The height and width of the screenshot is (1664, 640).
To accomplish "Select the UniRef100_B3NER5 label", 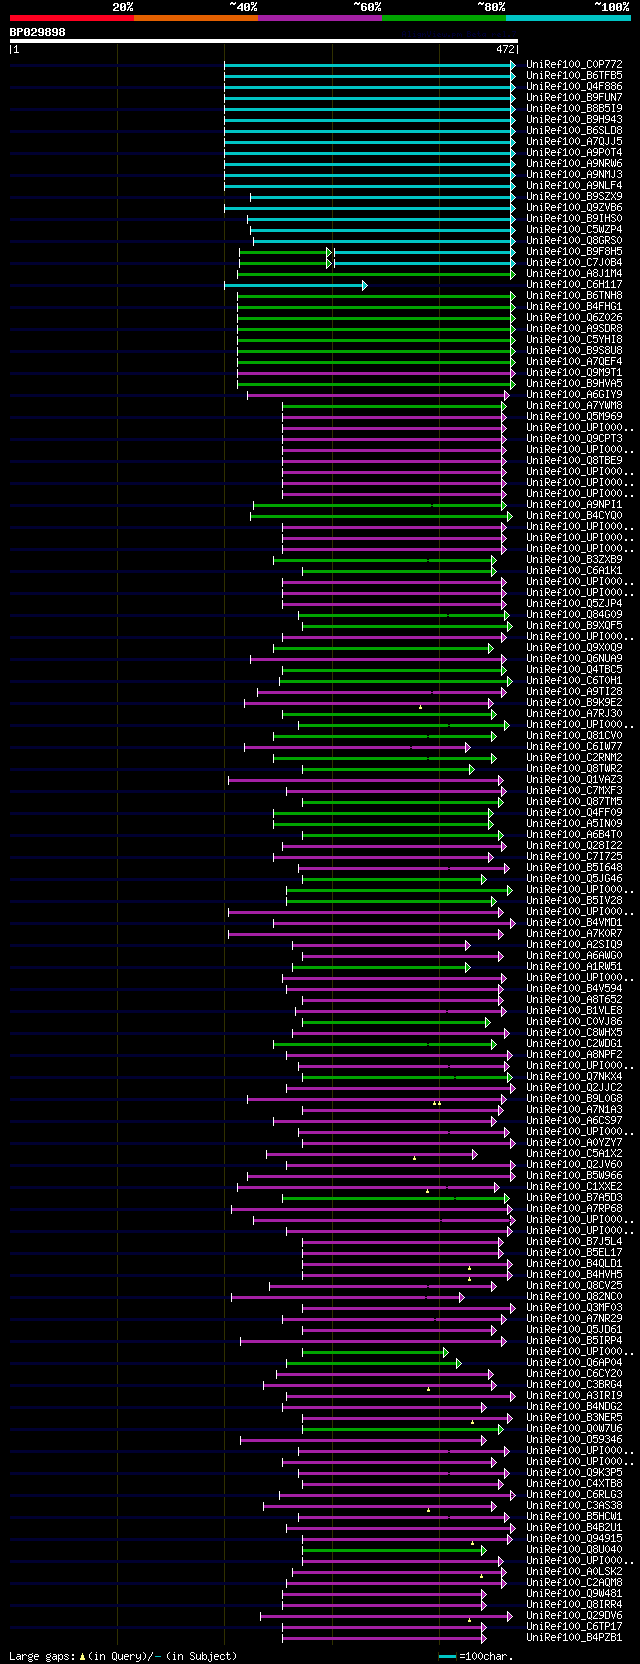I will [574, 1417].
